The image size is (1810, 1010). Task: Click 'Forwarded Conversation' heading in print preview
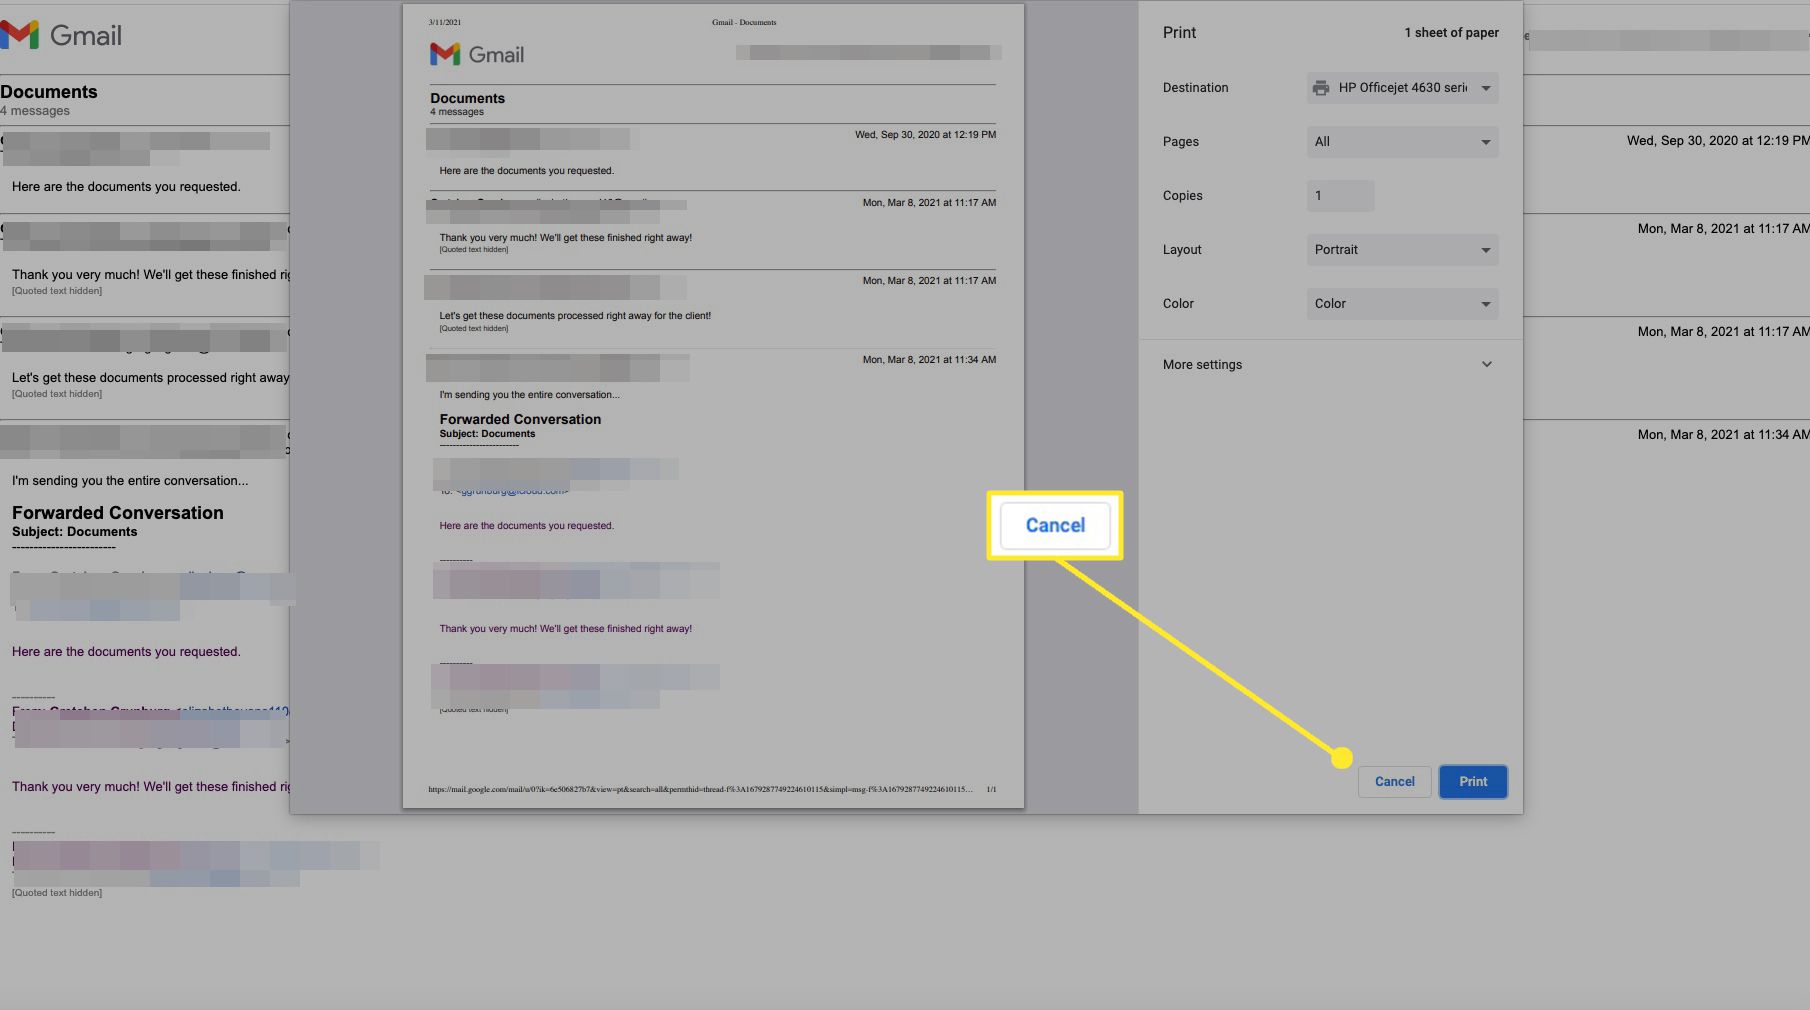point(520,420)
